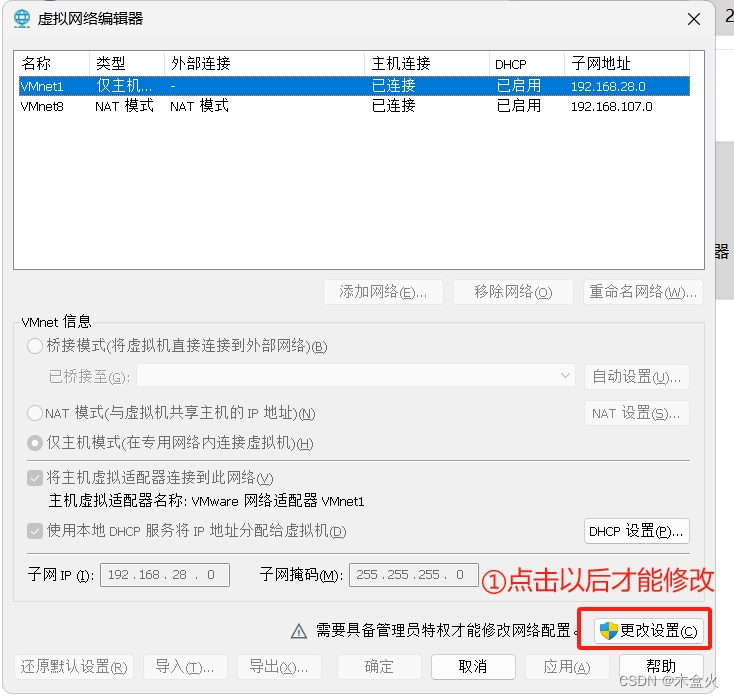Click the 类型 column header
The height and width of the screenshot is (697, 734).
(x=126, y=63)
